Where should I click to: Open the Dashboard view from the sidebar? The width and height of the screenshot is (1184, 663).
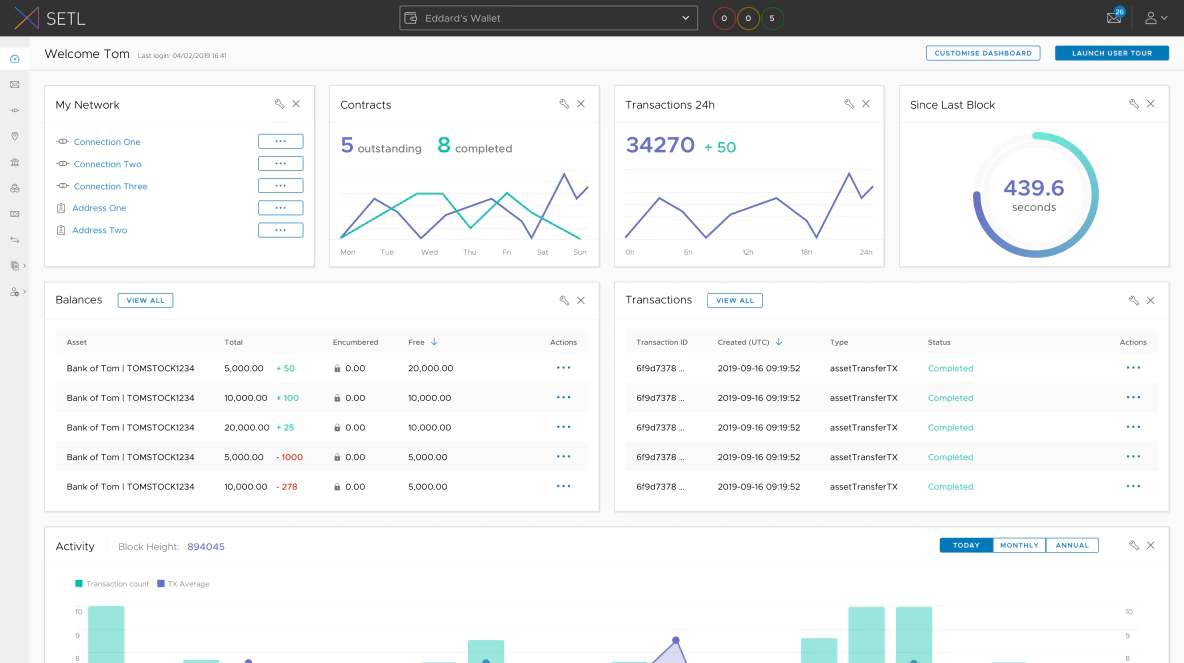(x=14, y=59)
